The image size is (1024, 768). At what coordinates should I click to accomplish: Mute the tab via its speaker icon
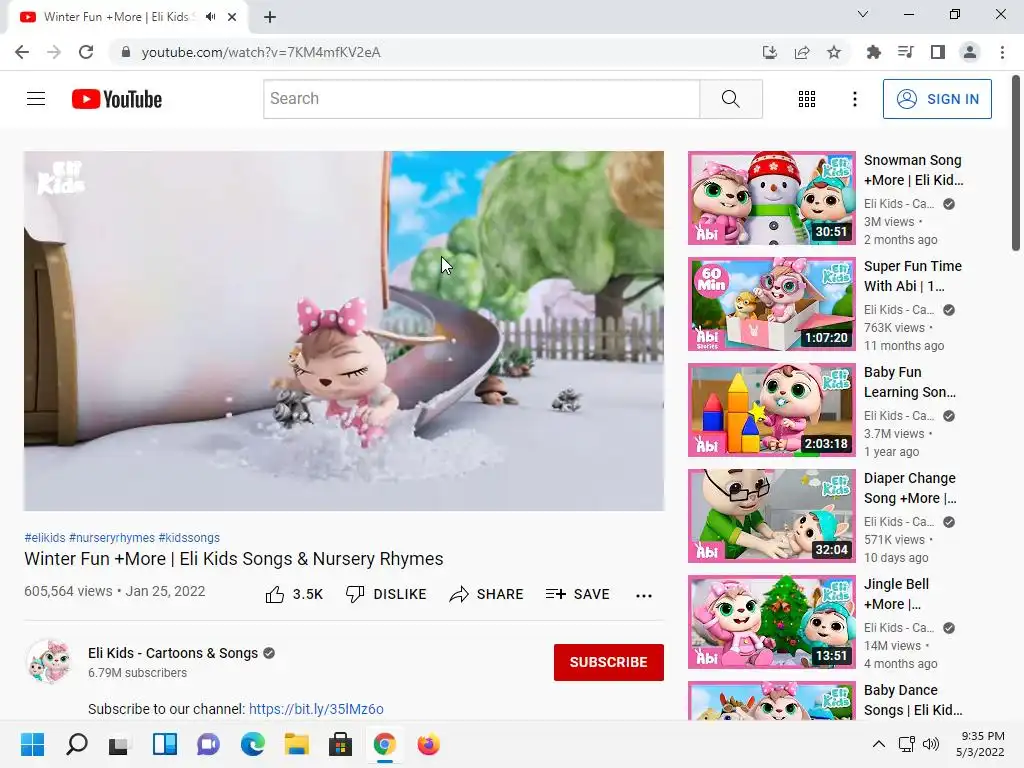[210, 17]
